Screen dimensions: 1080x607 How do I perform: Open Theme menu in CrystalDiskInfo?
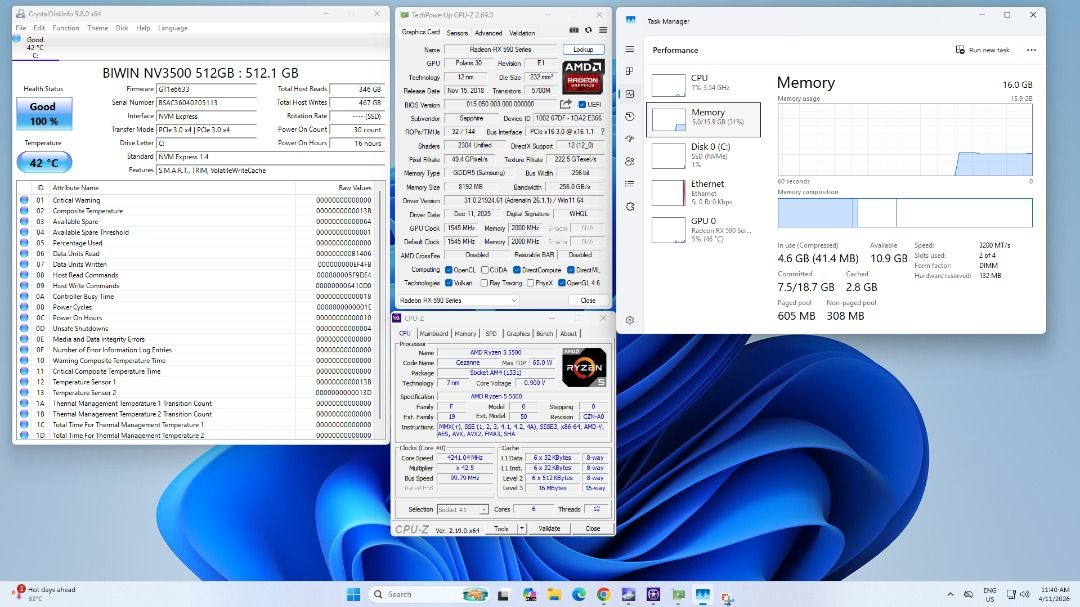pyautogui.click(x=97, y=28)
